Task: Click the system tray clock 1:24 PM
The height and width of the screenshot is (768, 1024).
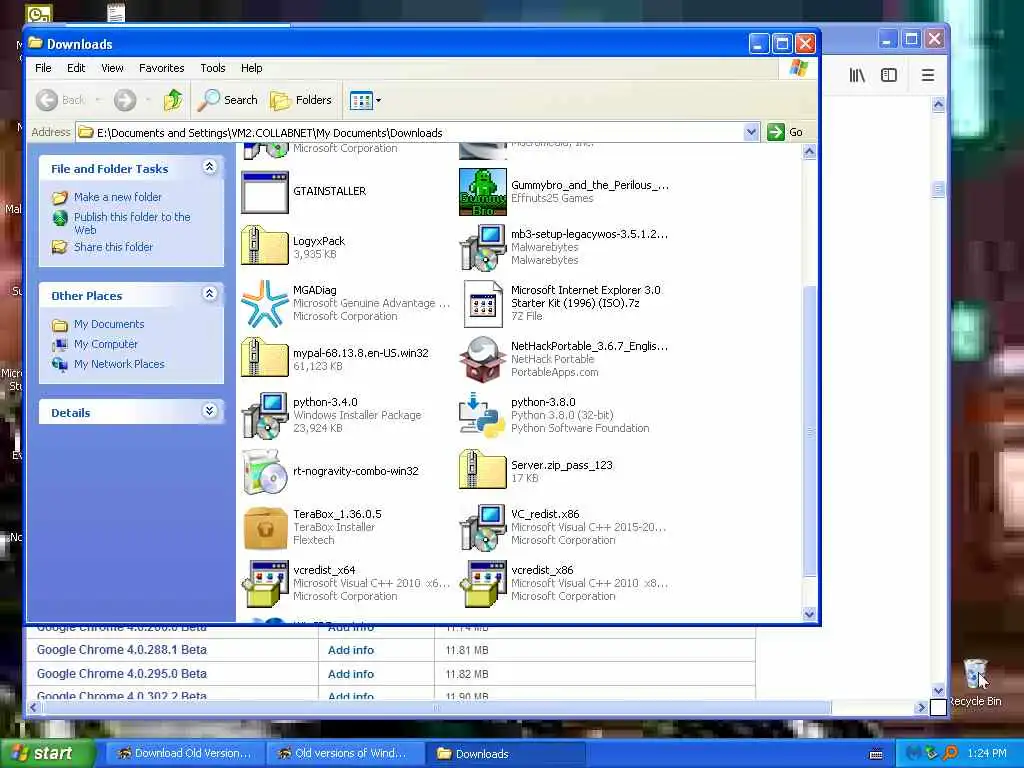Action: tap(987, 753)
